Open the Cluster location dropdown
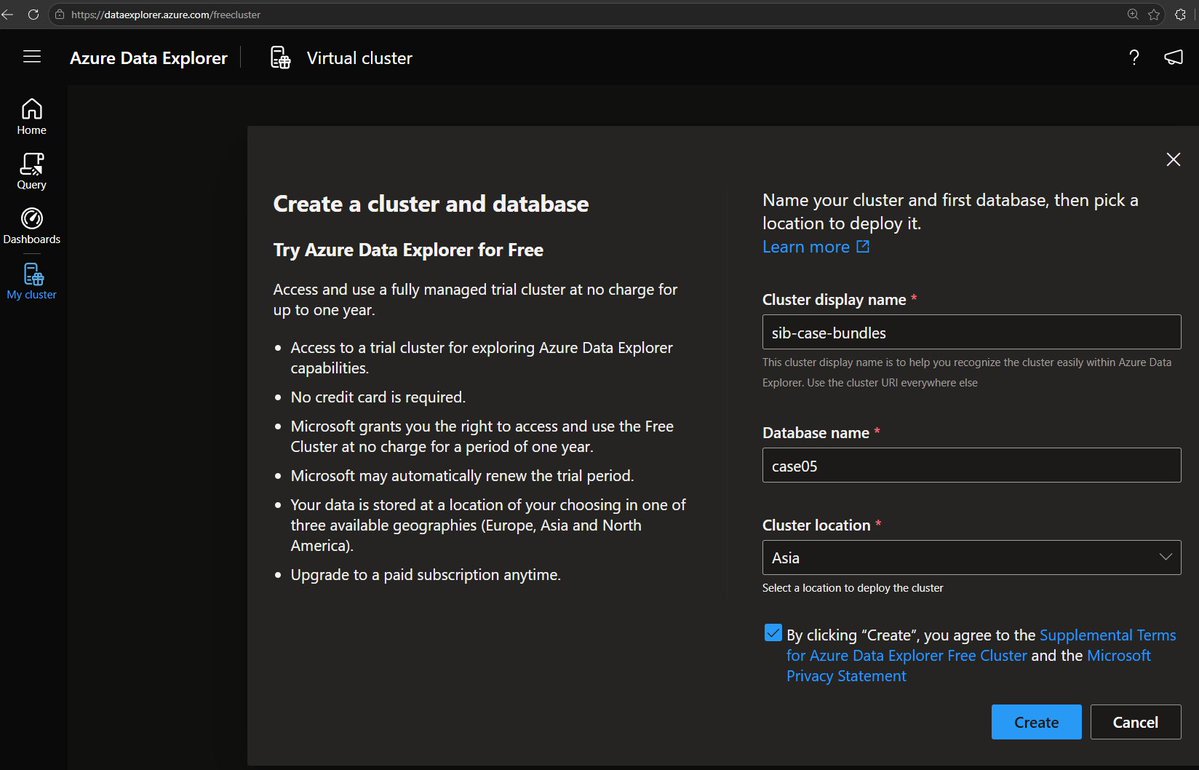1199x770 pixels. click(971, 557)
